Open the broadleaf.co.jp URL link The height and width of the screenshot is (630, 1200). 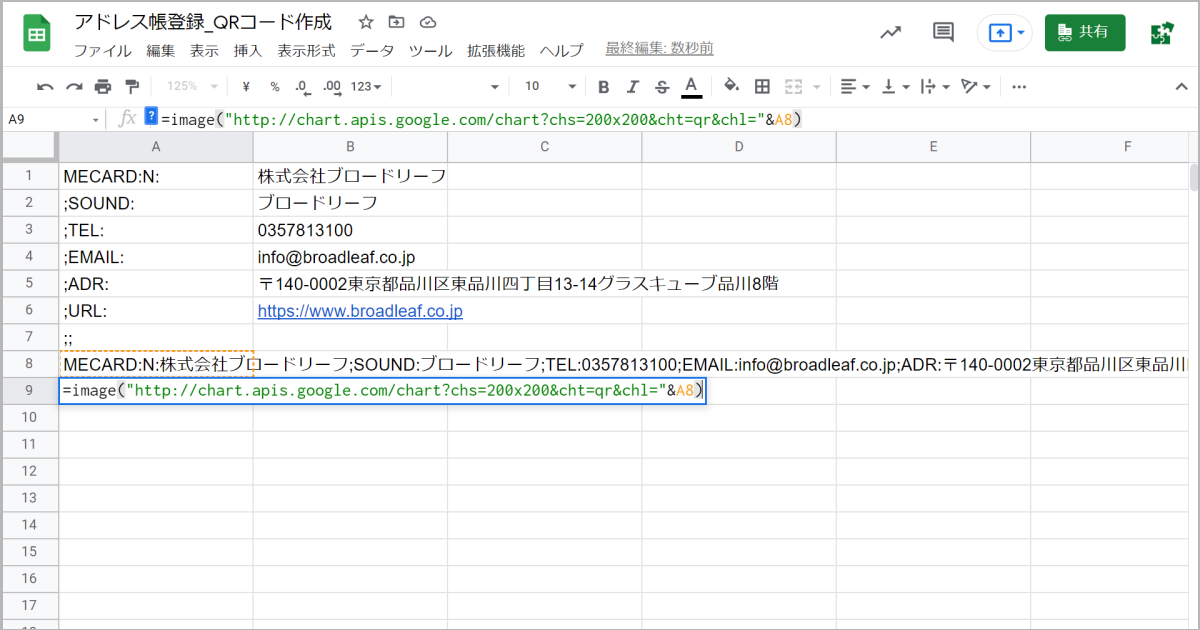360,311
